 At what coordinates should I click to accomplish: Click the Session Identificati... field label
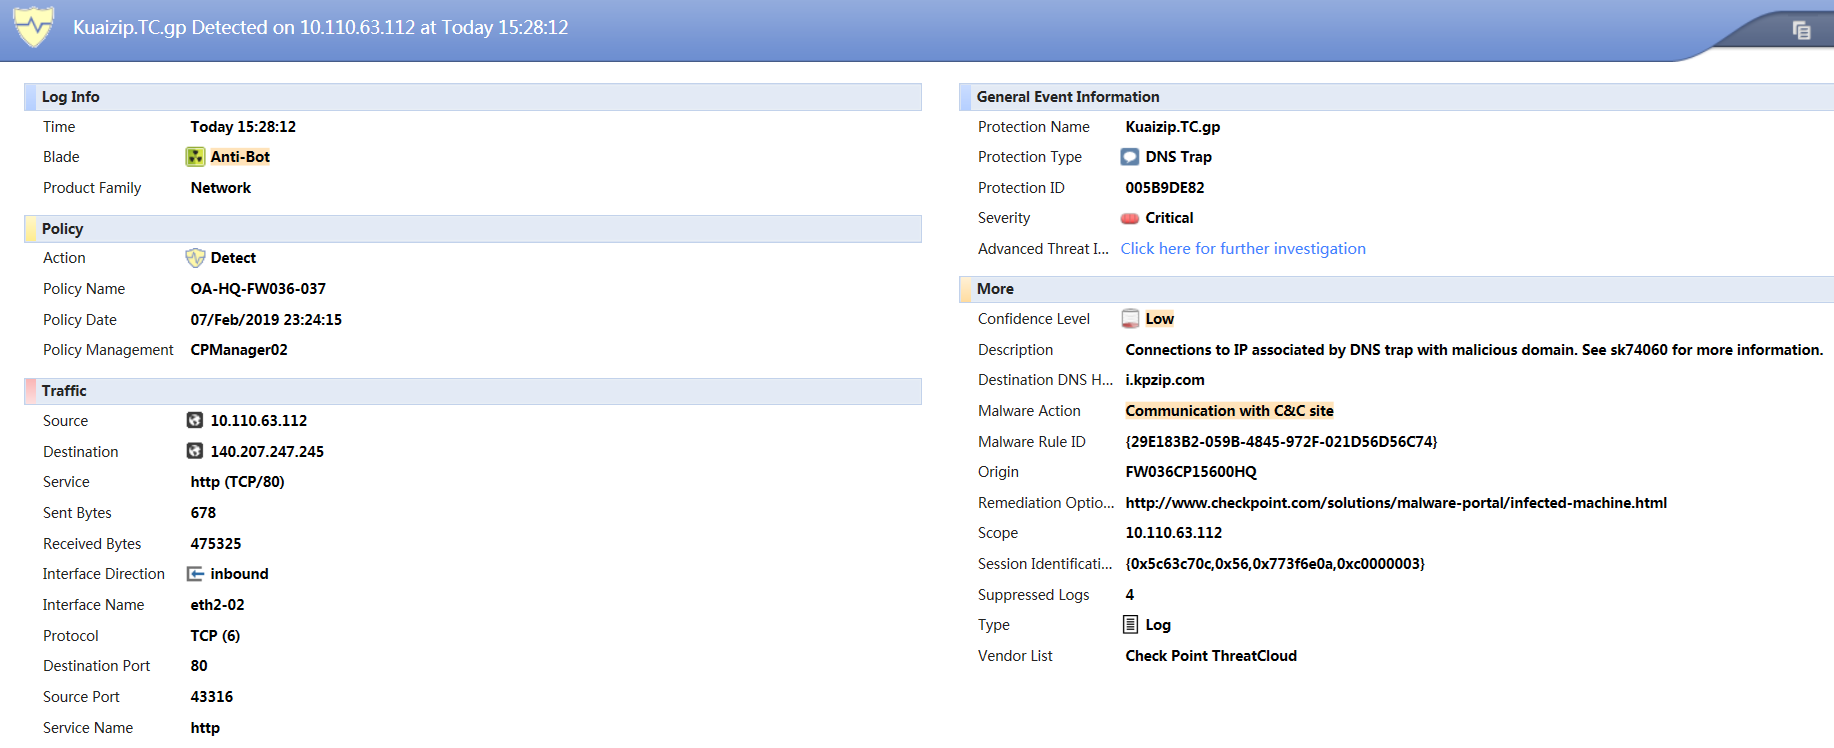point(1045,564)
